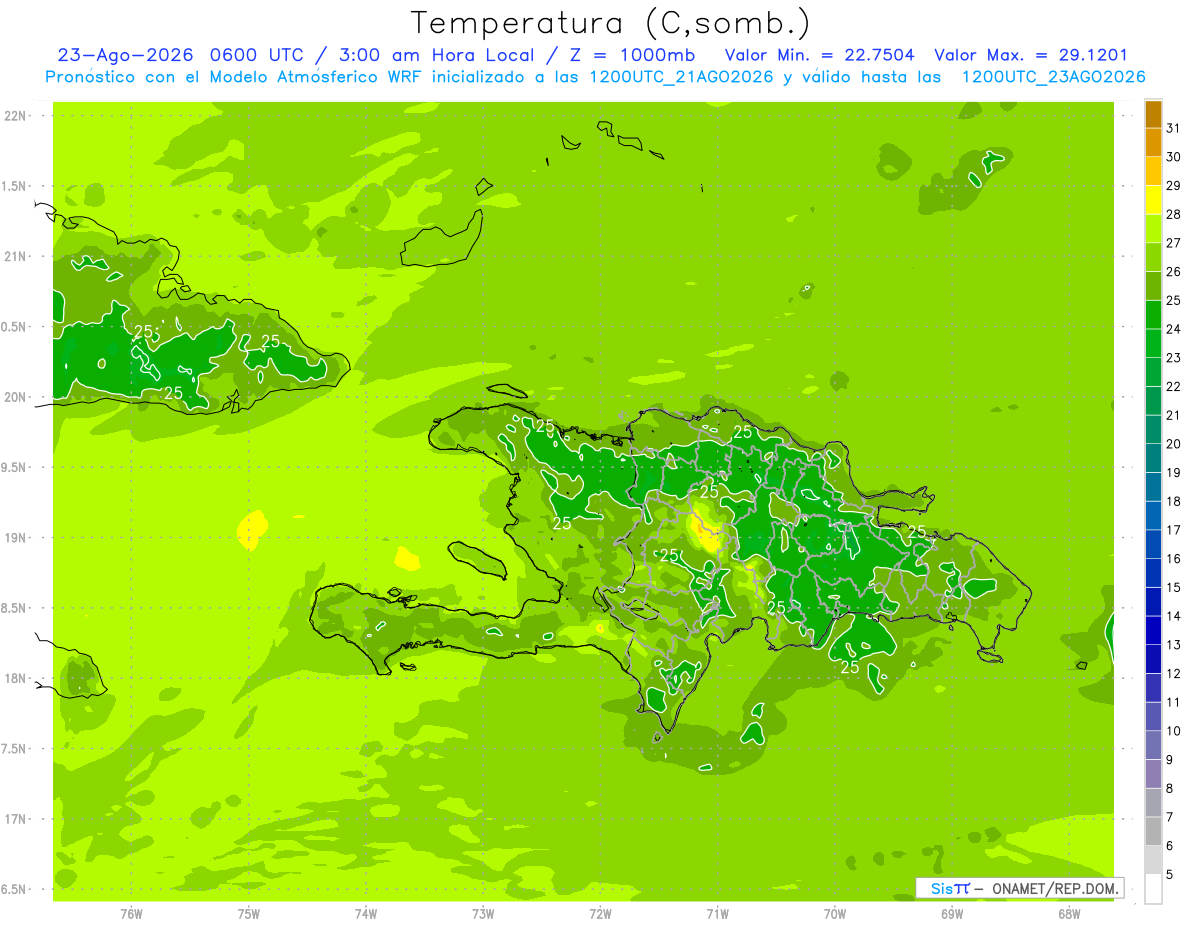This screenshot has height=927, width=1200.
Task: Click the legend value "24" on colorbar
Action: [x=1174, y=329]
